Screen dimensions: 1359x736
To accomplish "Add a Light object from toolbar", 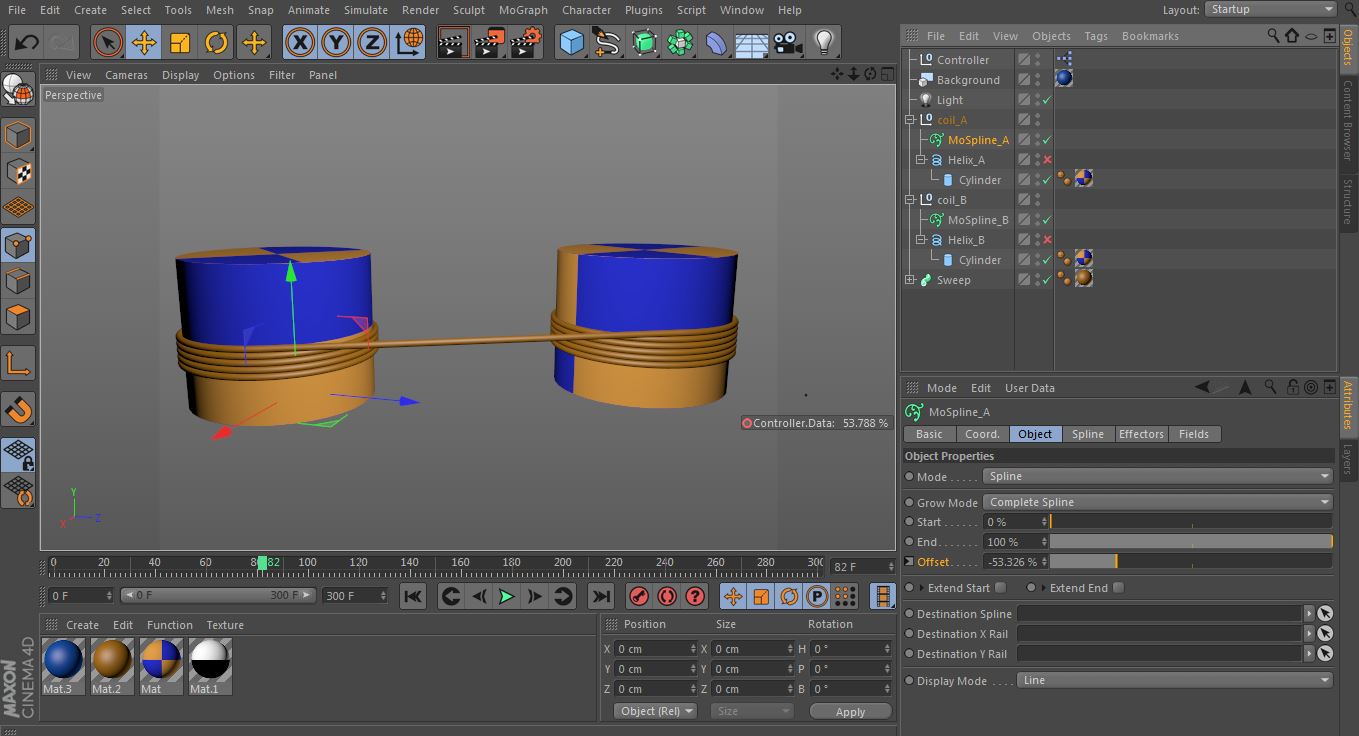I will (823, 43).
